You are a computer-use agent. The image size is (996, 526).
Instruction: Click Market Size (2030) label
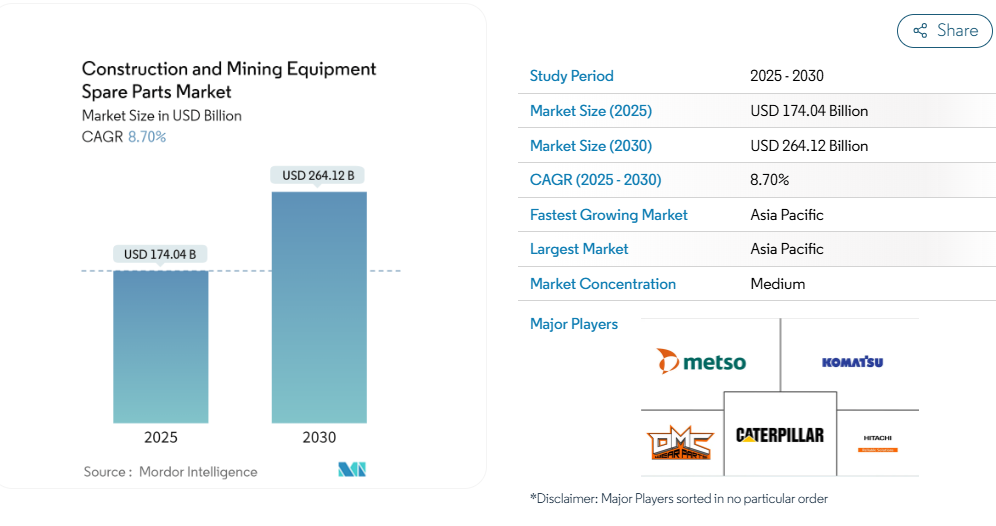[x=591, y=146]
